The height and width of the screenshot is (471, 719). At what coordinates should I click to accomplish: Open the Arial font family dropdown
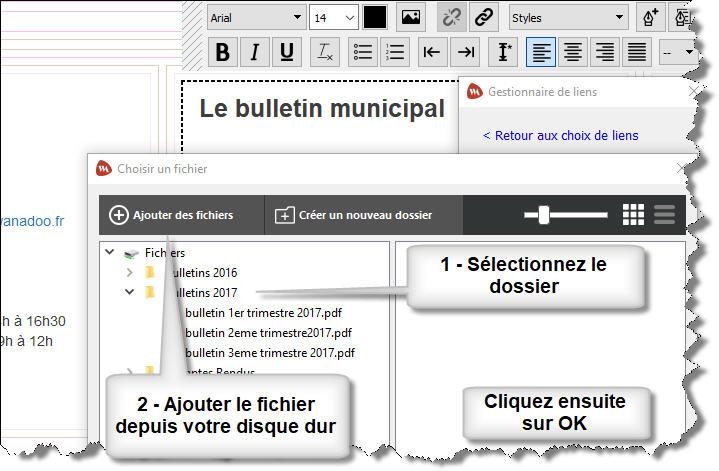pyautogui.click(x=256, y=17)
